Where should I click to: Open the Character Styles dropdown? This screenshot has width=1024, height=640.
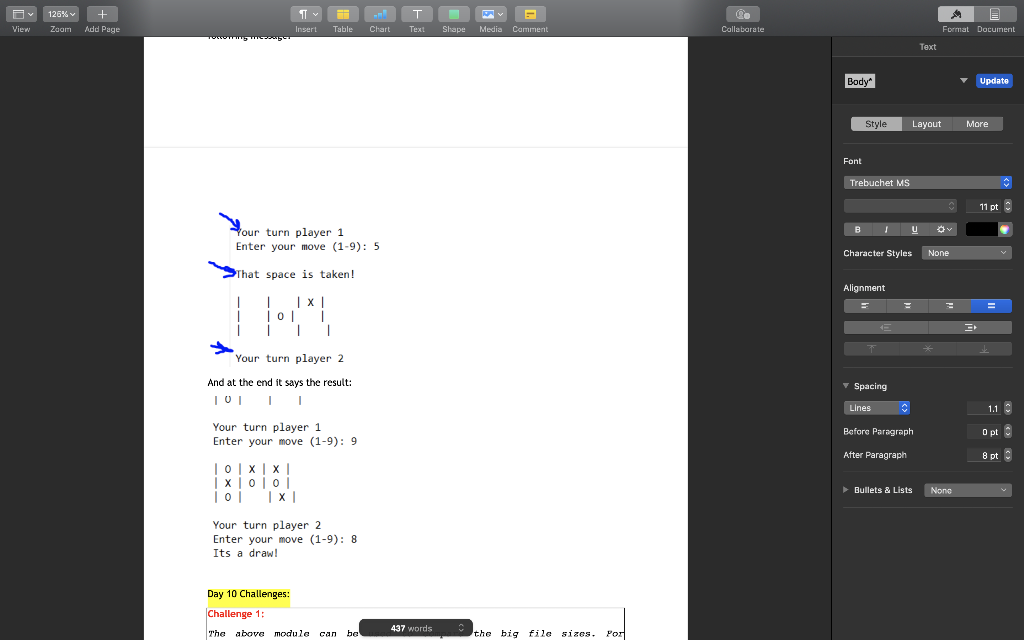coord(966,253)
